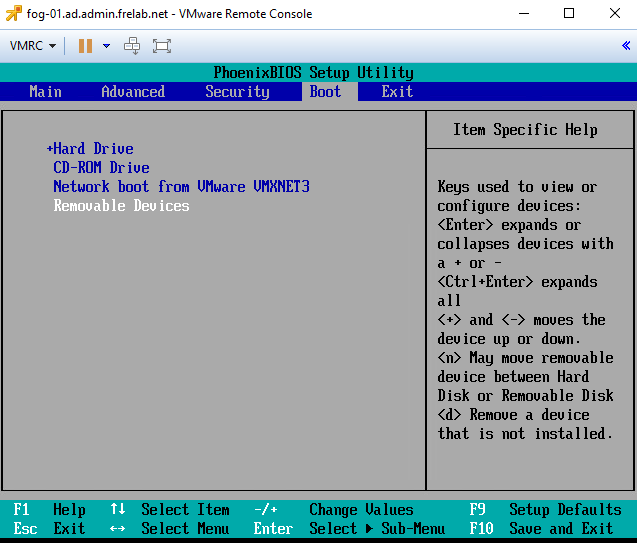Pause the virtual machine
This screenshot has height=543, width=637.
pyautogui.click(x=85, y=46)
